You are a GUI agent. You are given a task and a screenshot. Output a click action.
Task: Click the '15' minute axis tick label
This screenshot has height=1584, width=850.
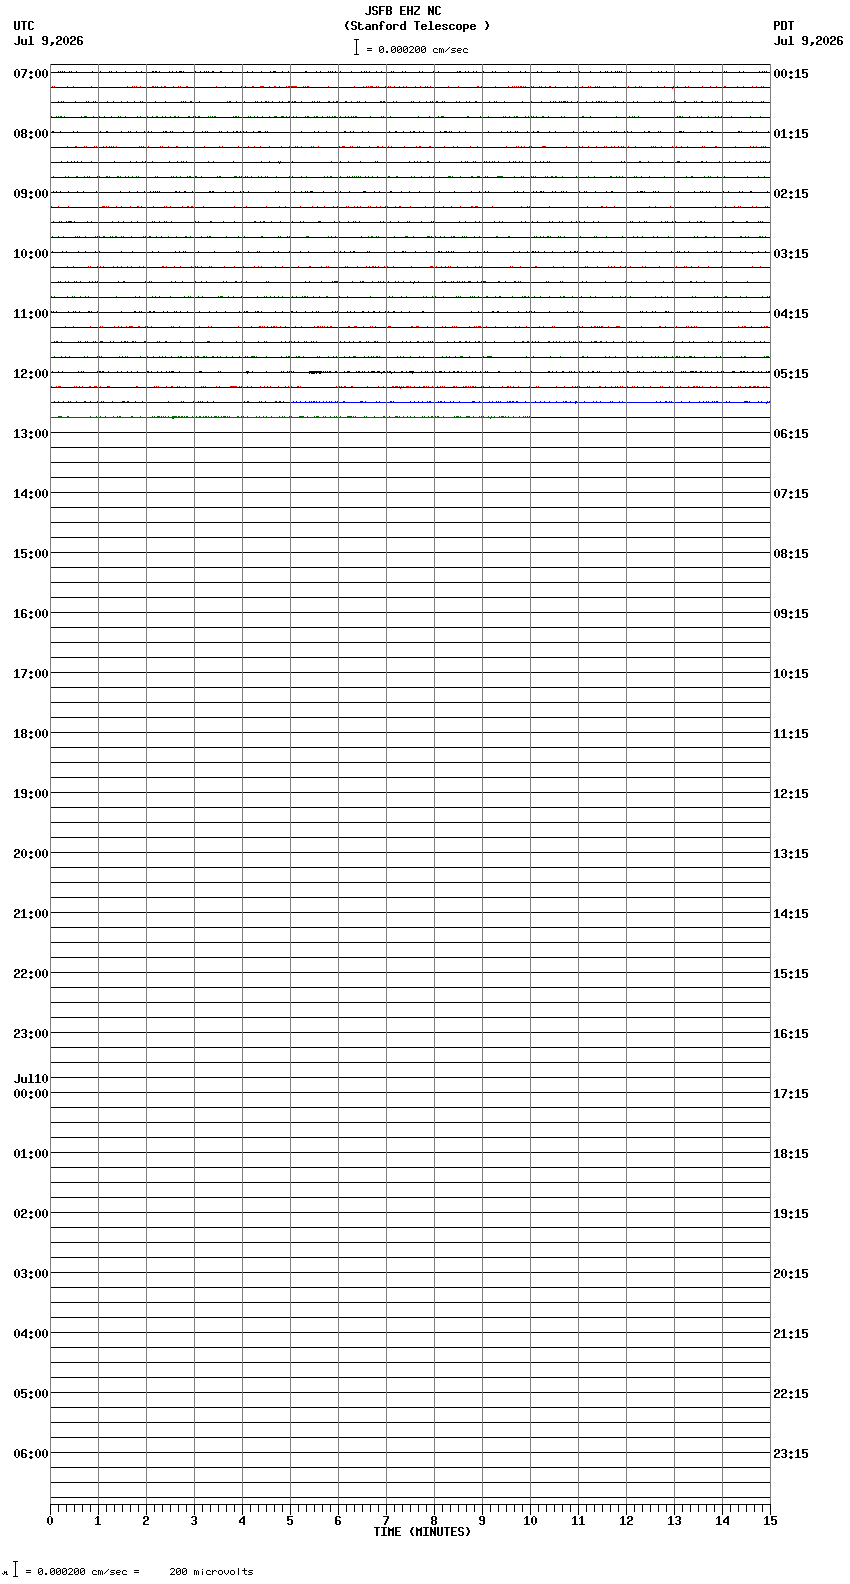(x=770, y=1521)
